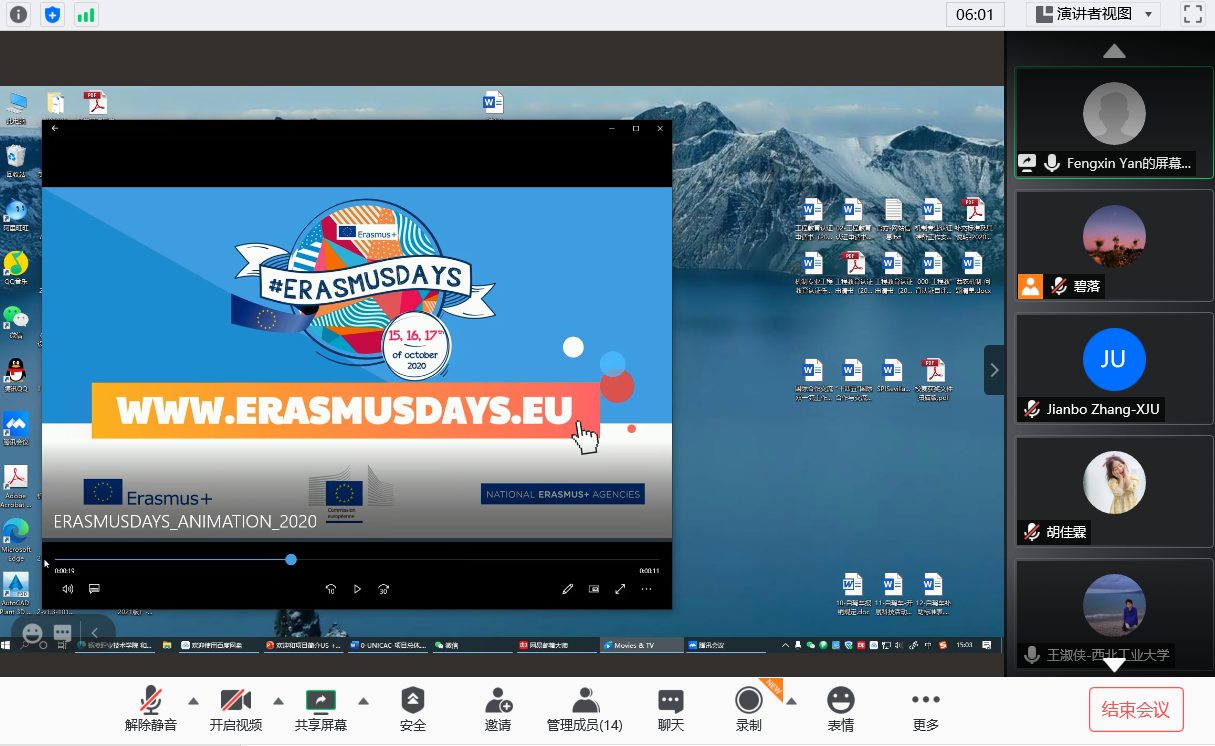Click the 解除静音 microphone icon
Image resolution: width=1215 pixels, height=746 pixels.
151,700
